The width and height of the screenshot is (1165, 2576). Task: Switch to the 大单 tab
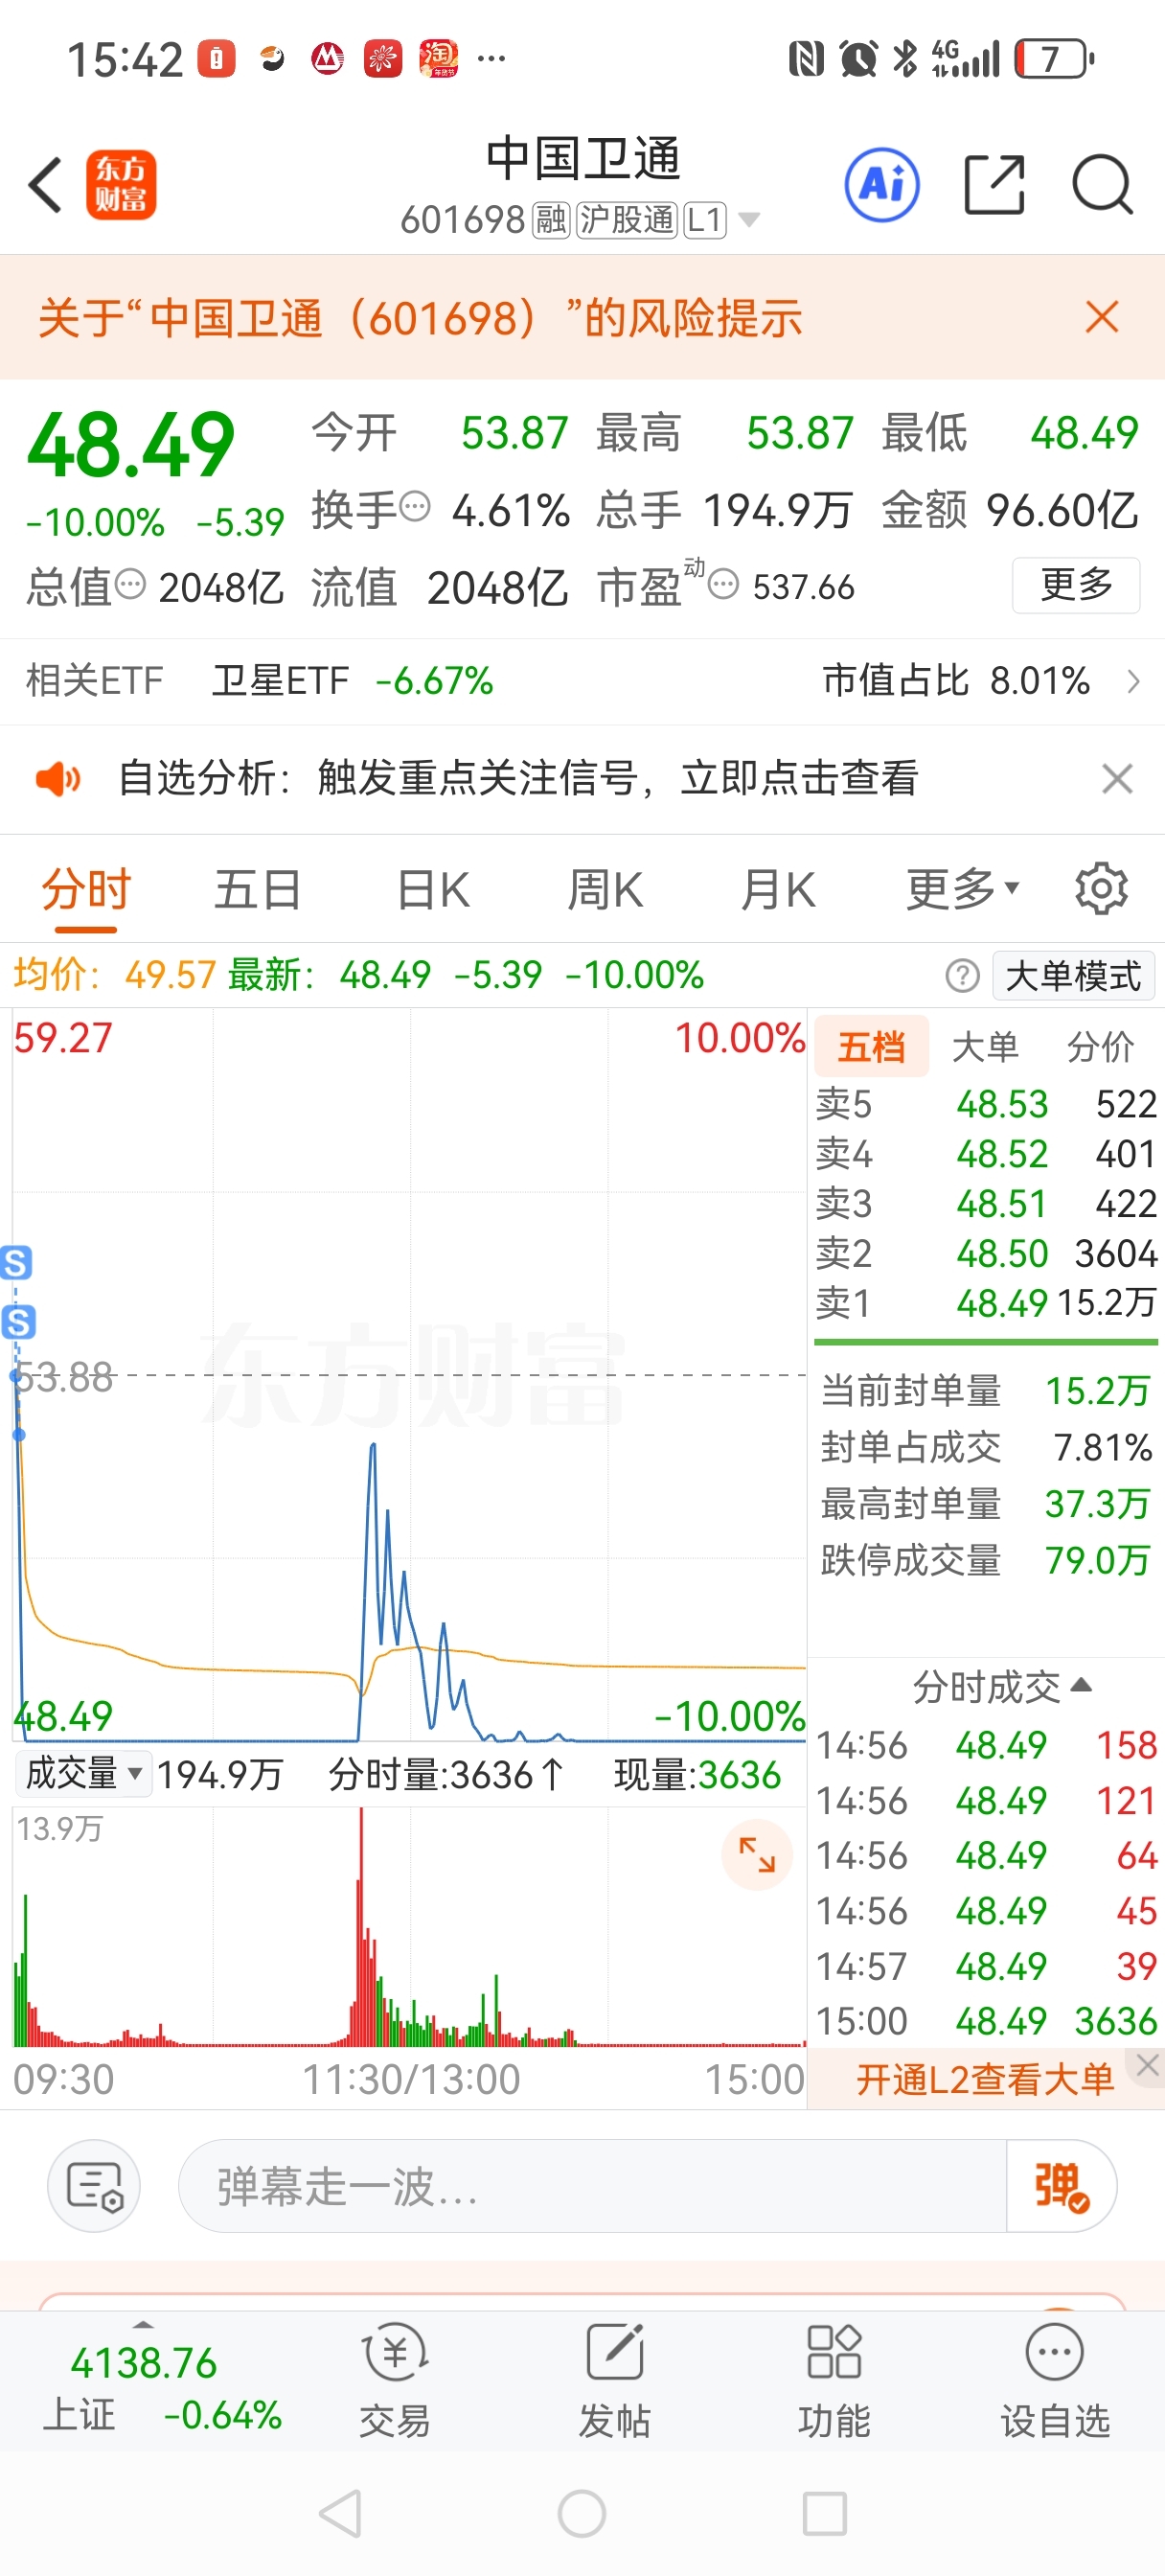point(985,1047)
